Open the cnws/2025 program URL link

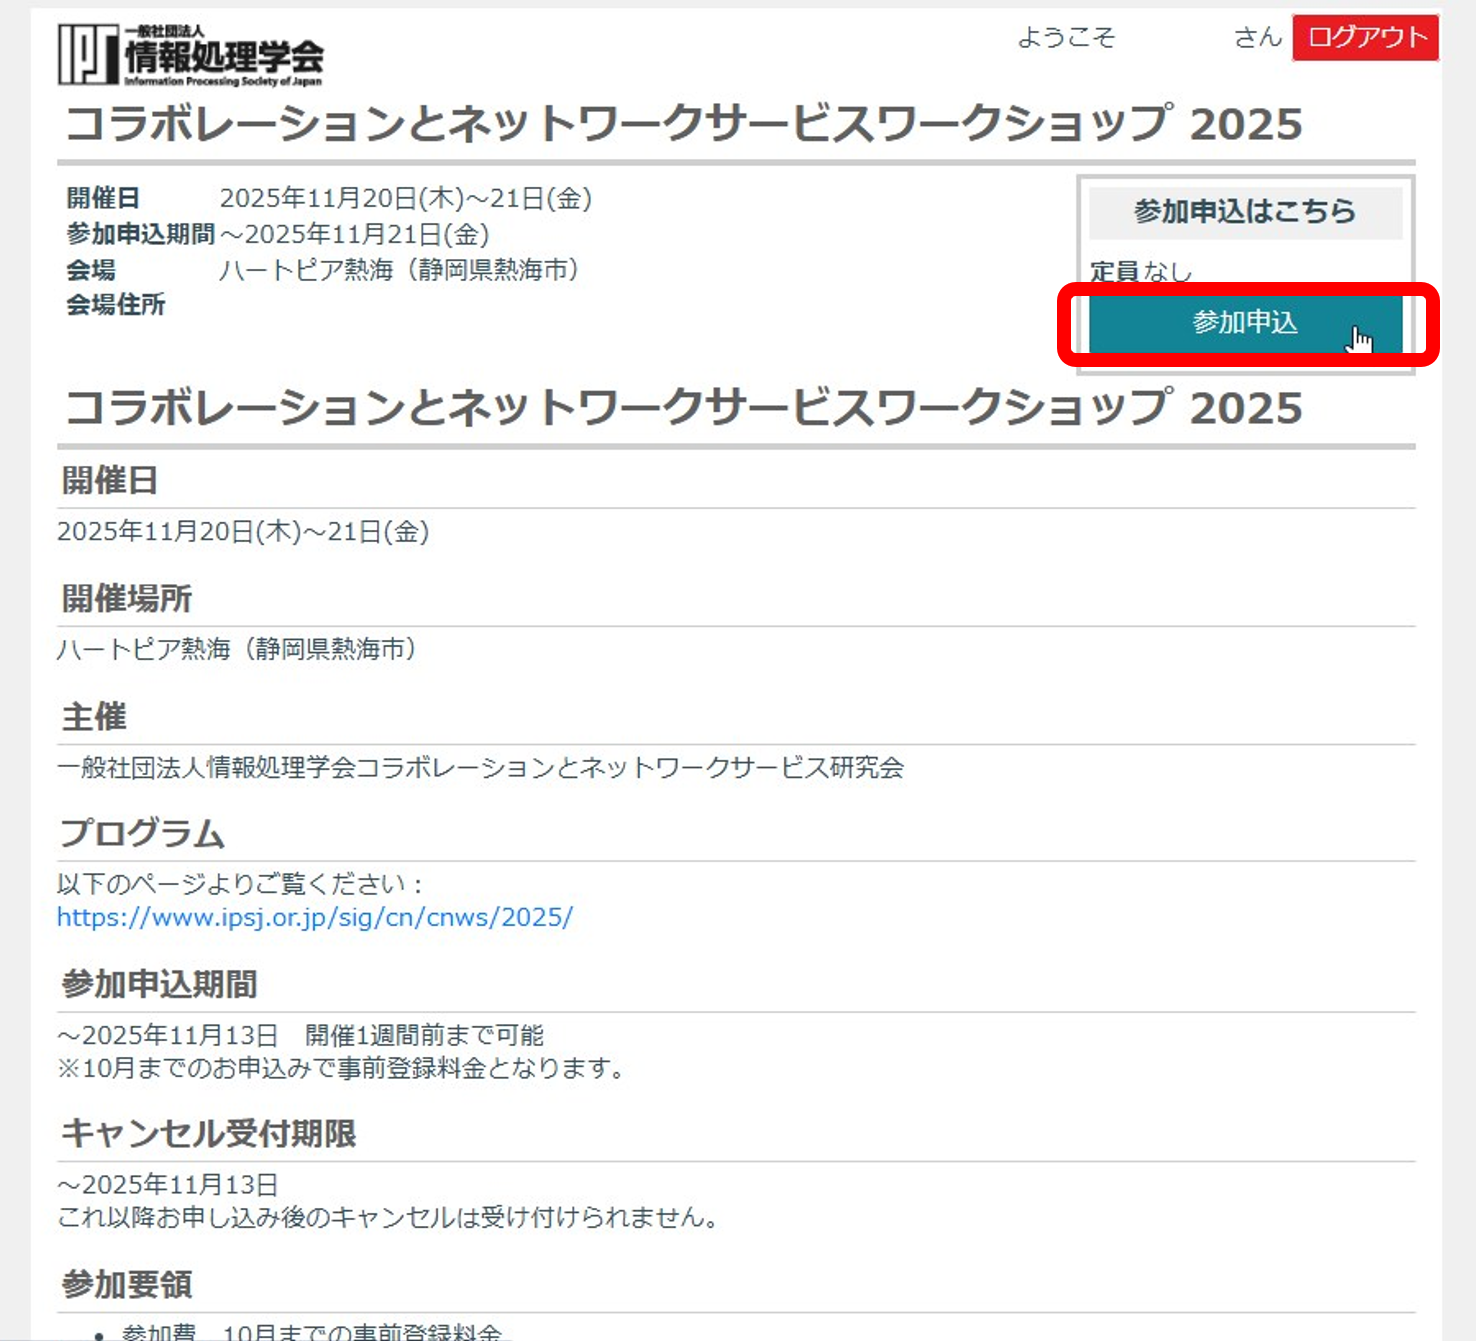[314, 917]
